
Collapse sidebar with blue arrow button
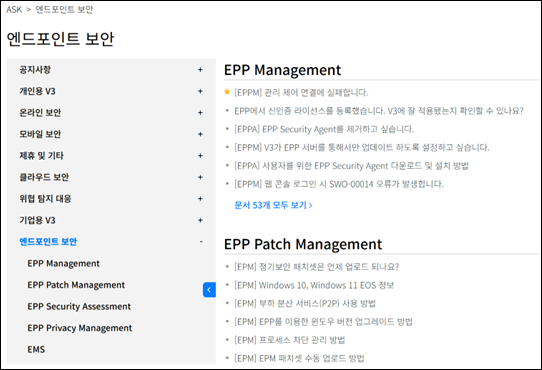click(209, 290)
